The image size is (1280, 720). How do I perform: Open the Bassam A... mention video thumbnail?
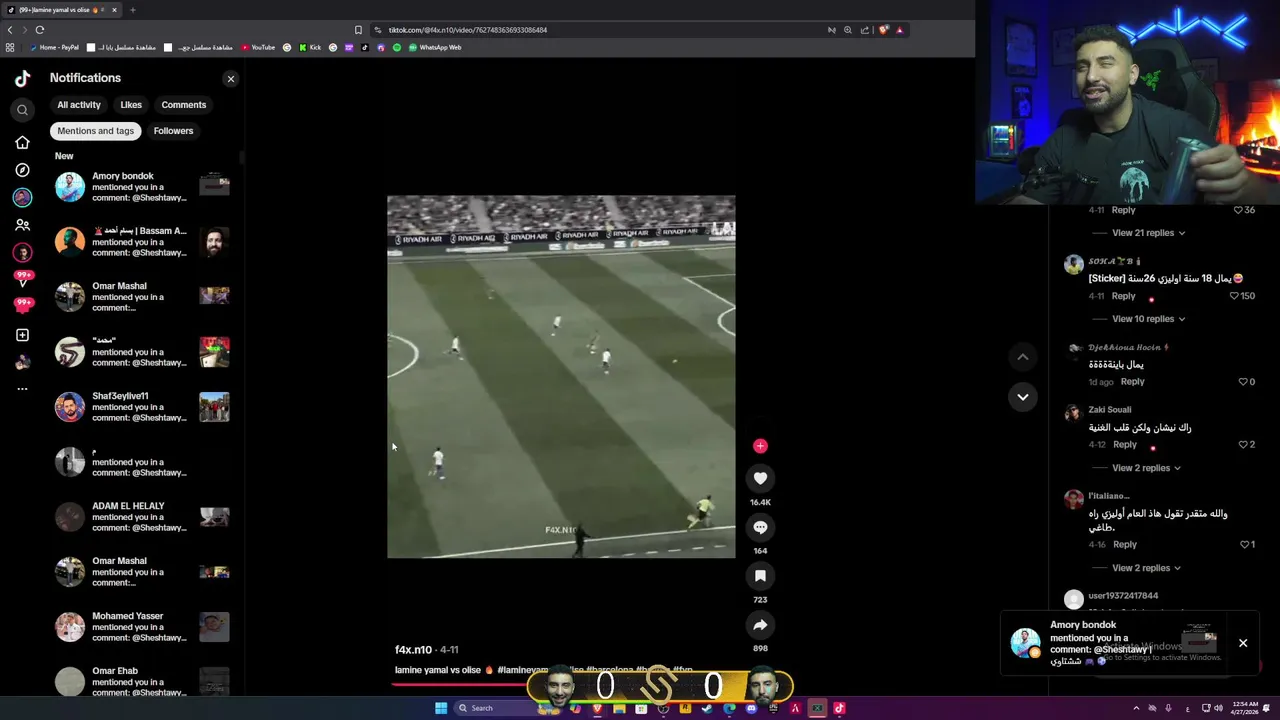pyautogui.click(x=214, y=242)
